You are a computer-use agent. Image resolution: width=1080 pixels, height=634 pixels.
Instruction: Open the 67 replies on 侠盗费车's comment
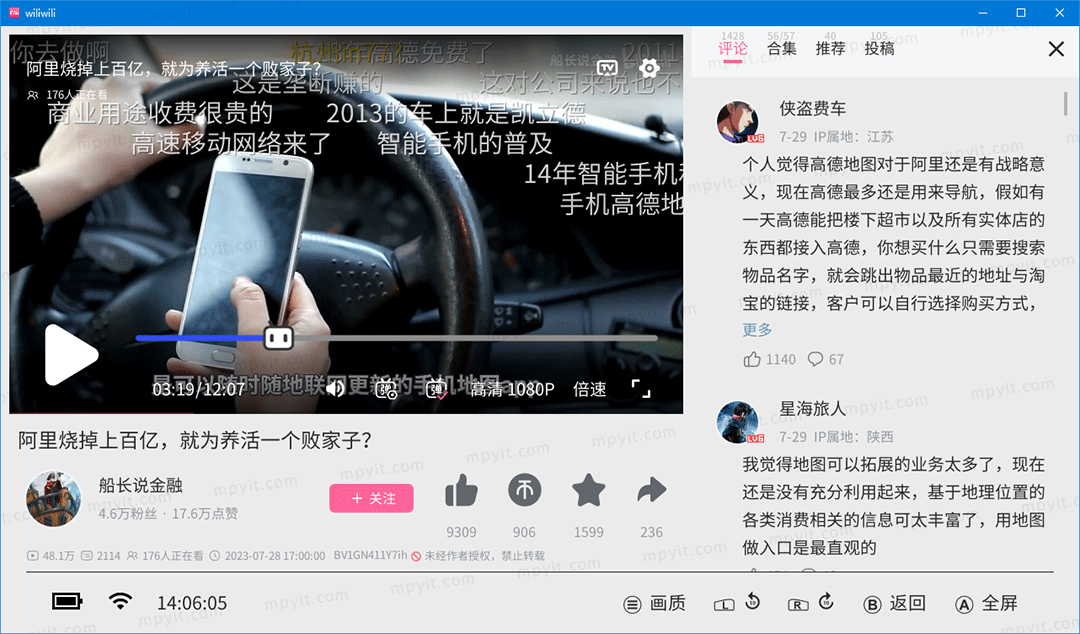[x=825, y=359]
